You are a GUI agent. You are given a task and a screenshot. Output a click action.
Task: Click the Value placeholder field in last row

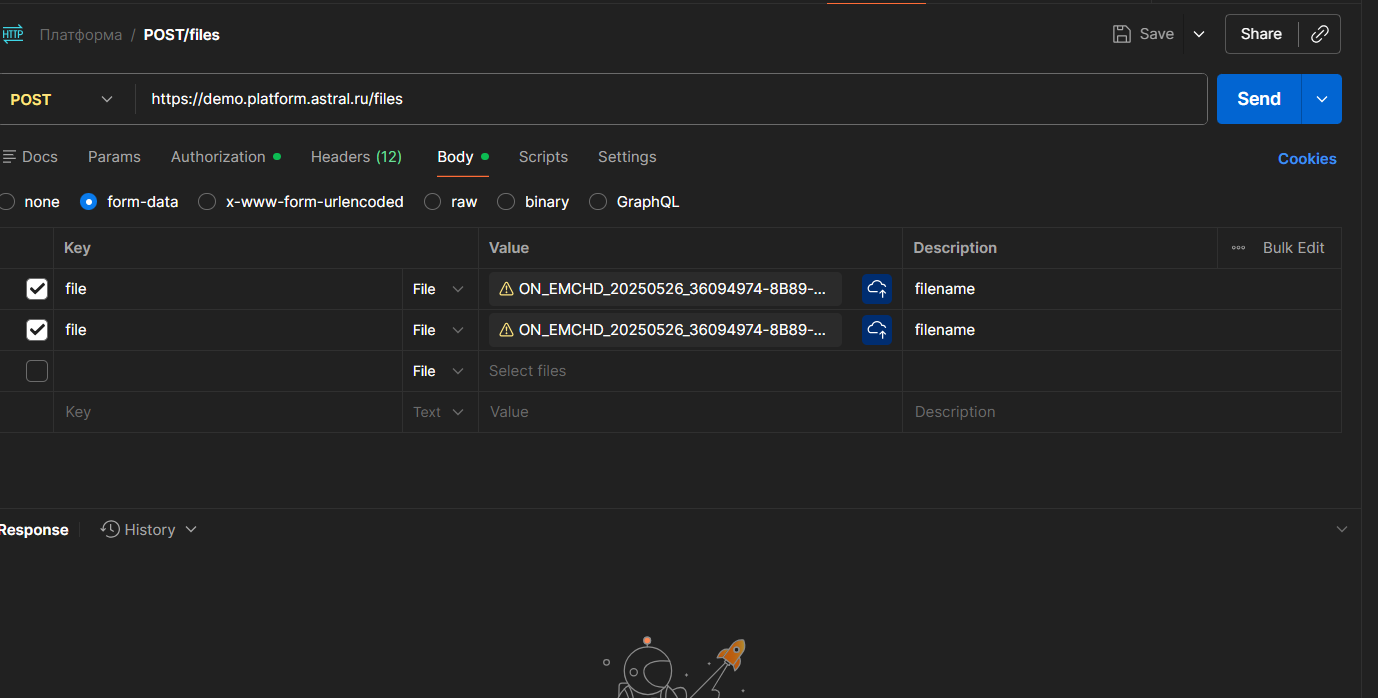pyautogui.click(x=690, y=412)
